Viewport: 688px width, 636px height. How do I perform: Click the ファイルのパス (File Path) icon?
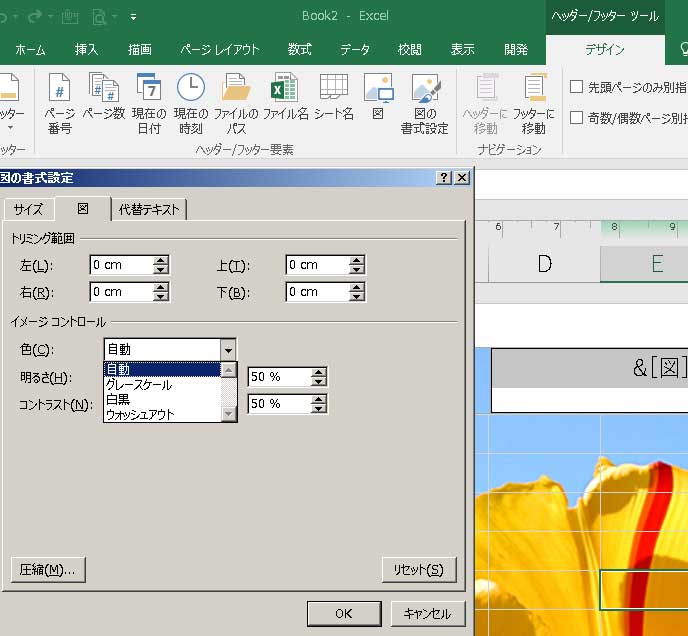click(236, 103)
